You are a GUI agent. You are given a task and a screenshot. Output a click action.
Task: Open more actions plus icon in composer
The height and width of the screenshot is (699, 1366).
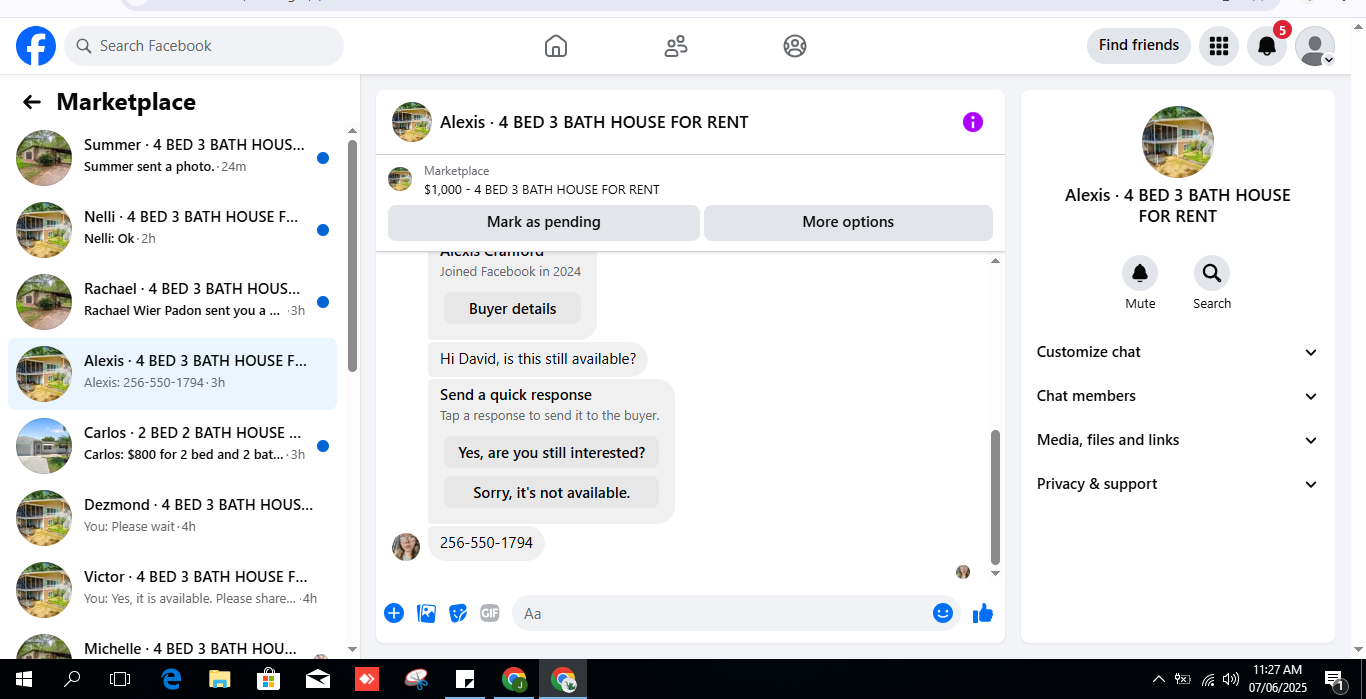point(394,613)
